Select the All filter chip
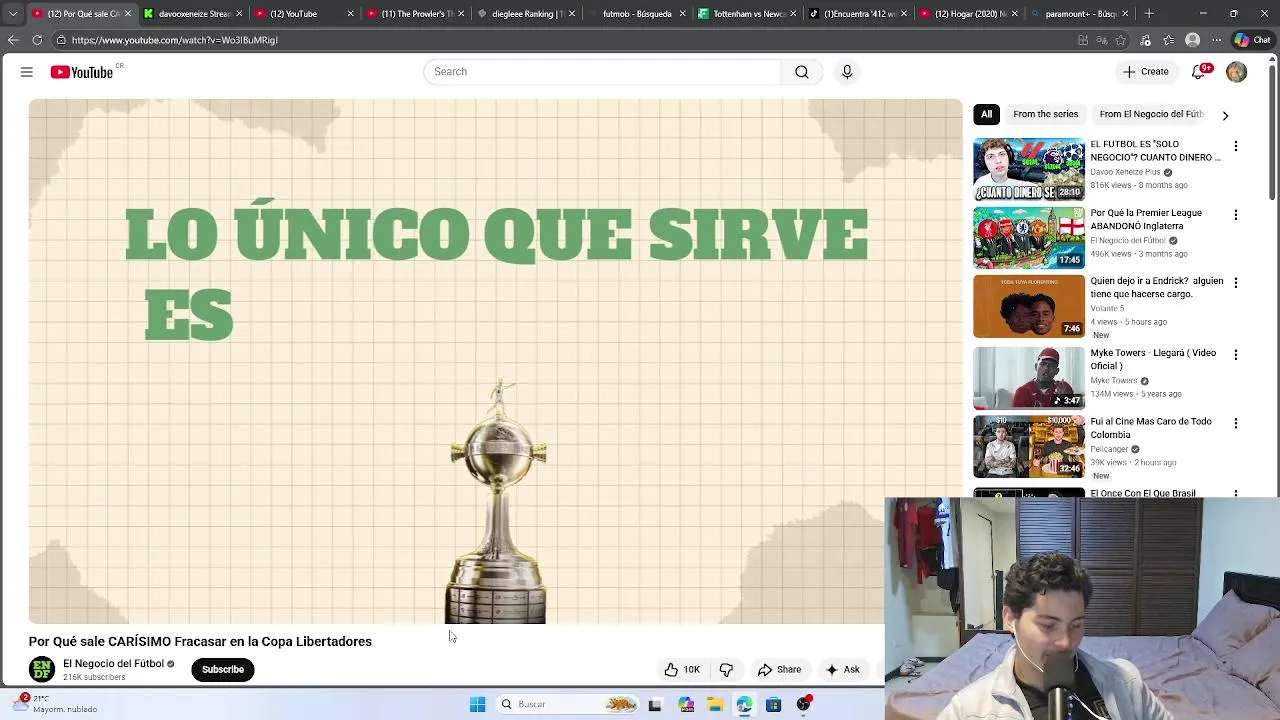 pos(986,114)
